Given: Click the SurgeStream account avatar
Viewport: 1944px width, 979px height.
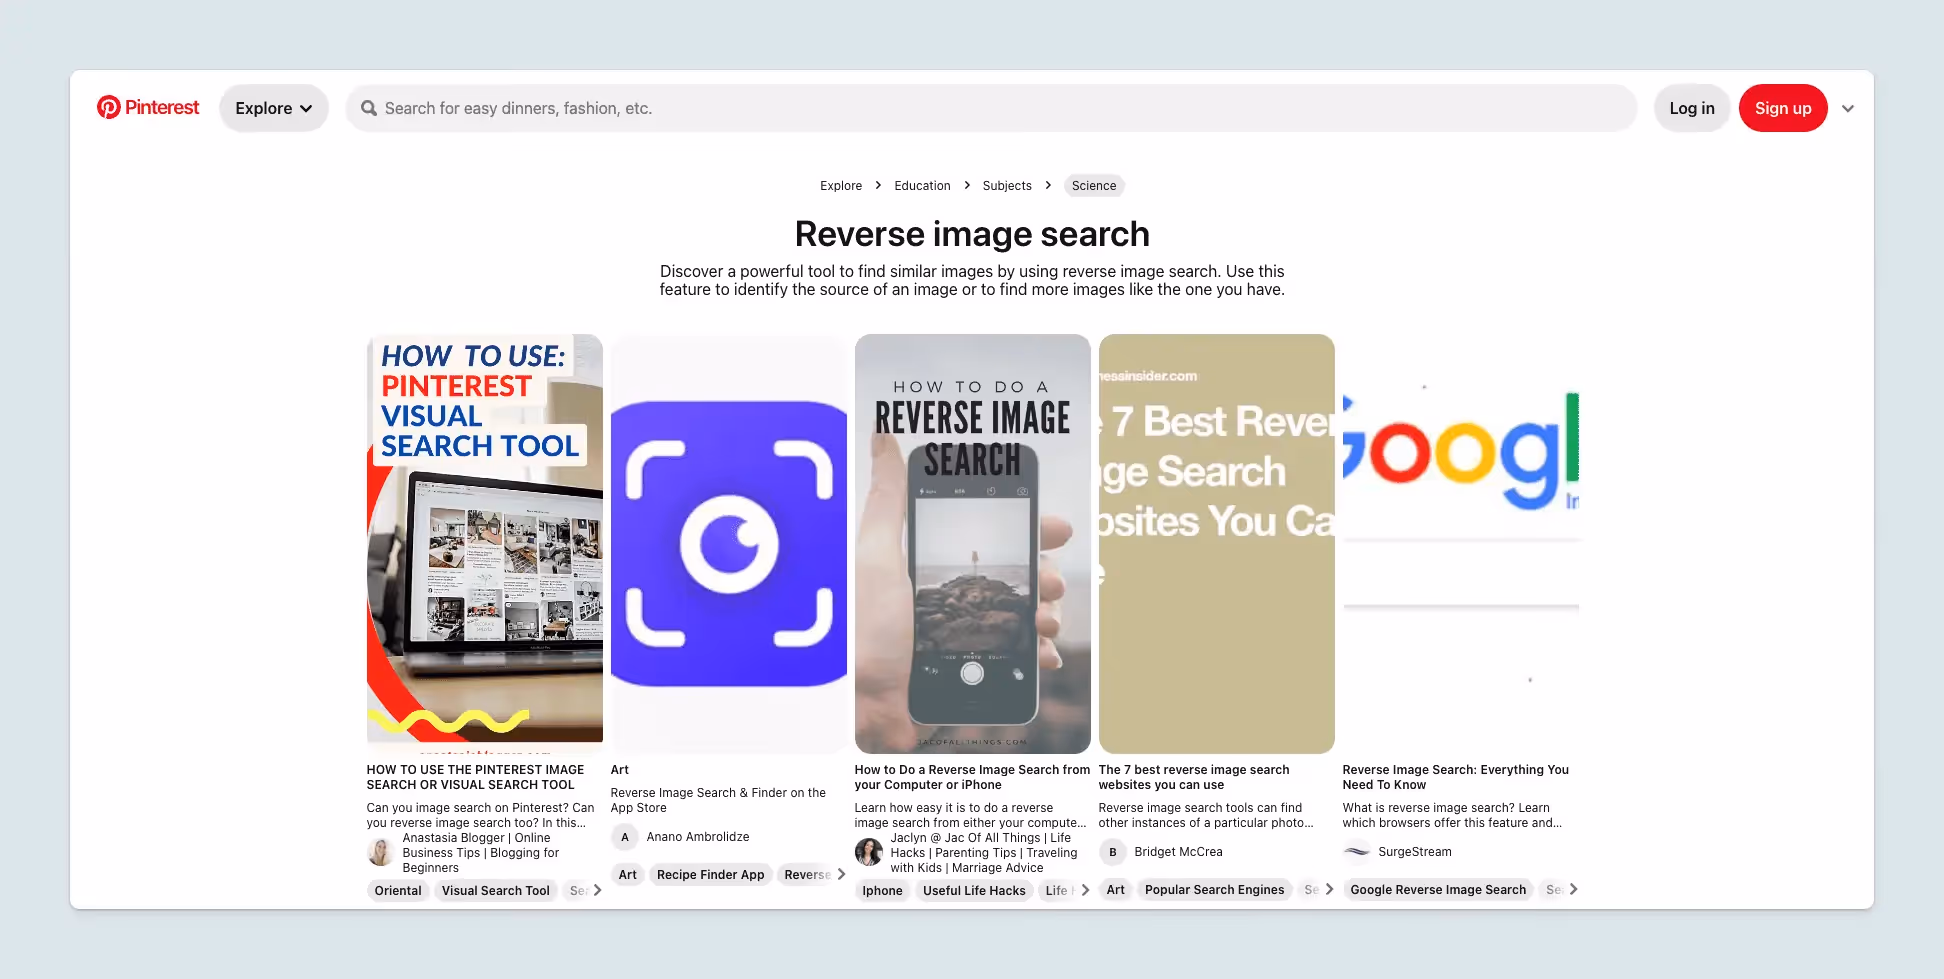Looking at the screenshot, I should [1356, 851].
